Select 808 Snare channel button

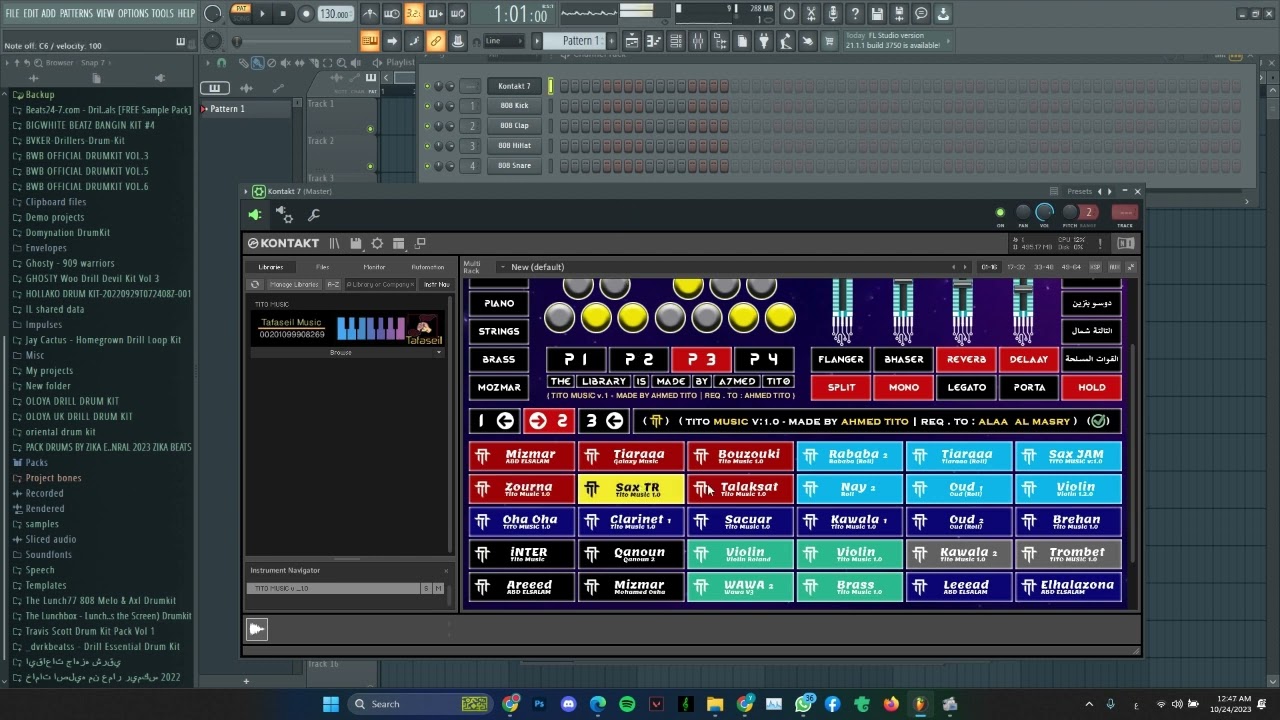tap(514, 166)
